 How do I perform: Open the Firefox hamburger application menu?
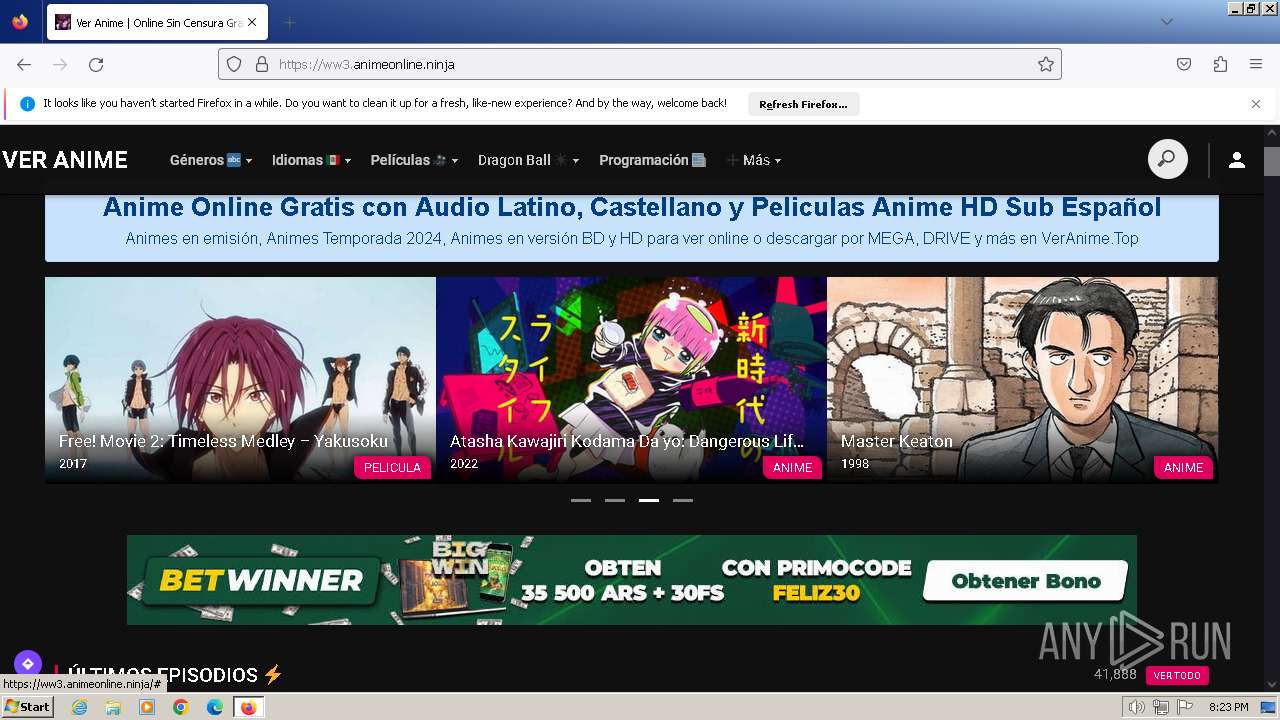[1256, 64]
